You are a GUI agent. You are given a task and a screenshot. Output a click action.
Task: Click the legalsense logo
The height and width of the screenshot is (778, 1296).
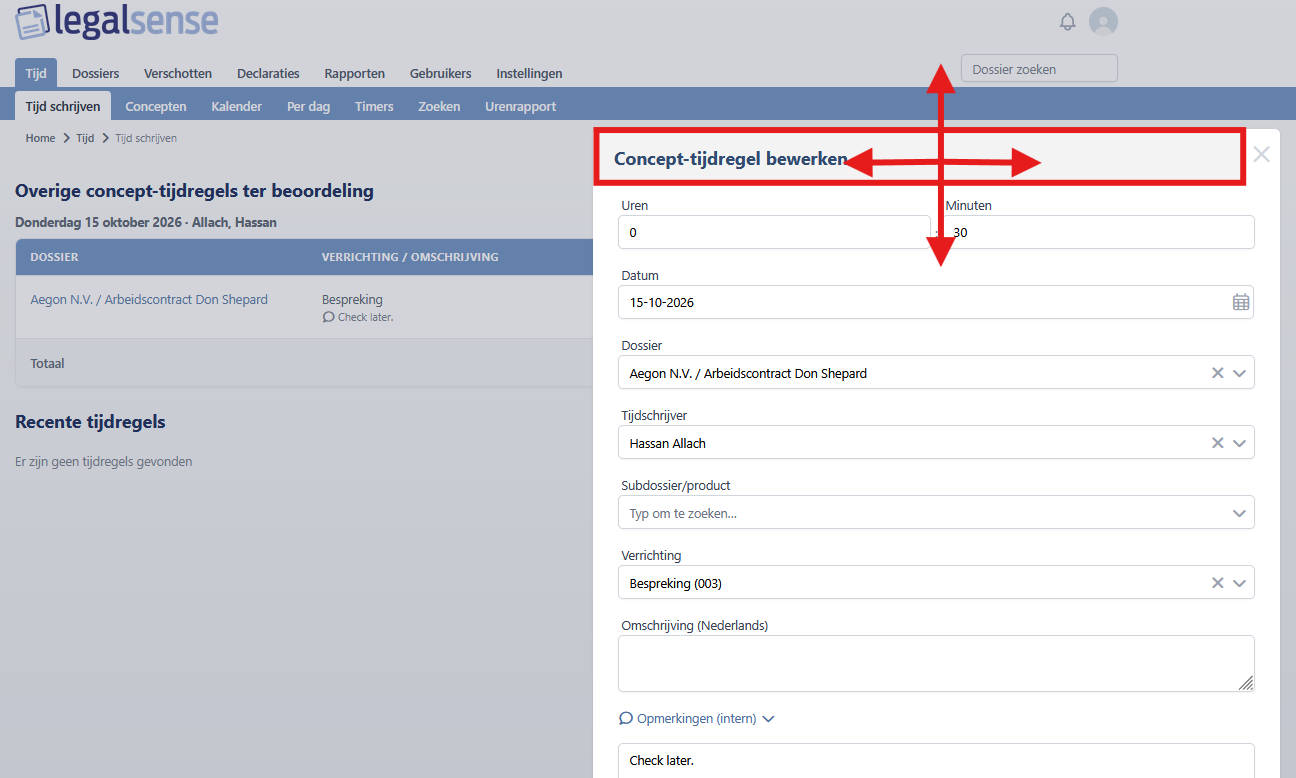[x=117, y=20]
